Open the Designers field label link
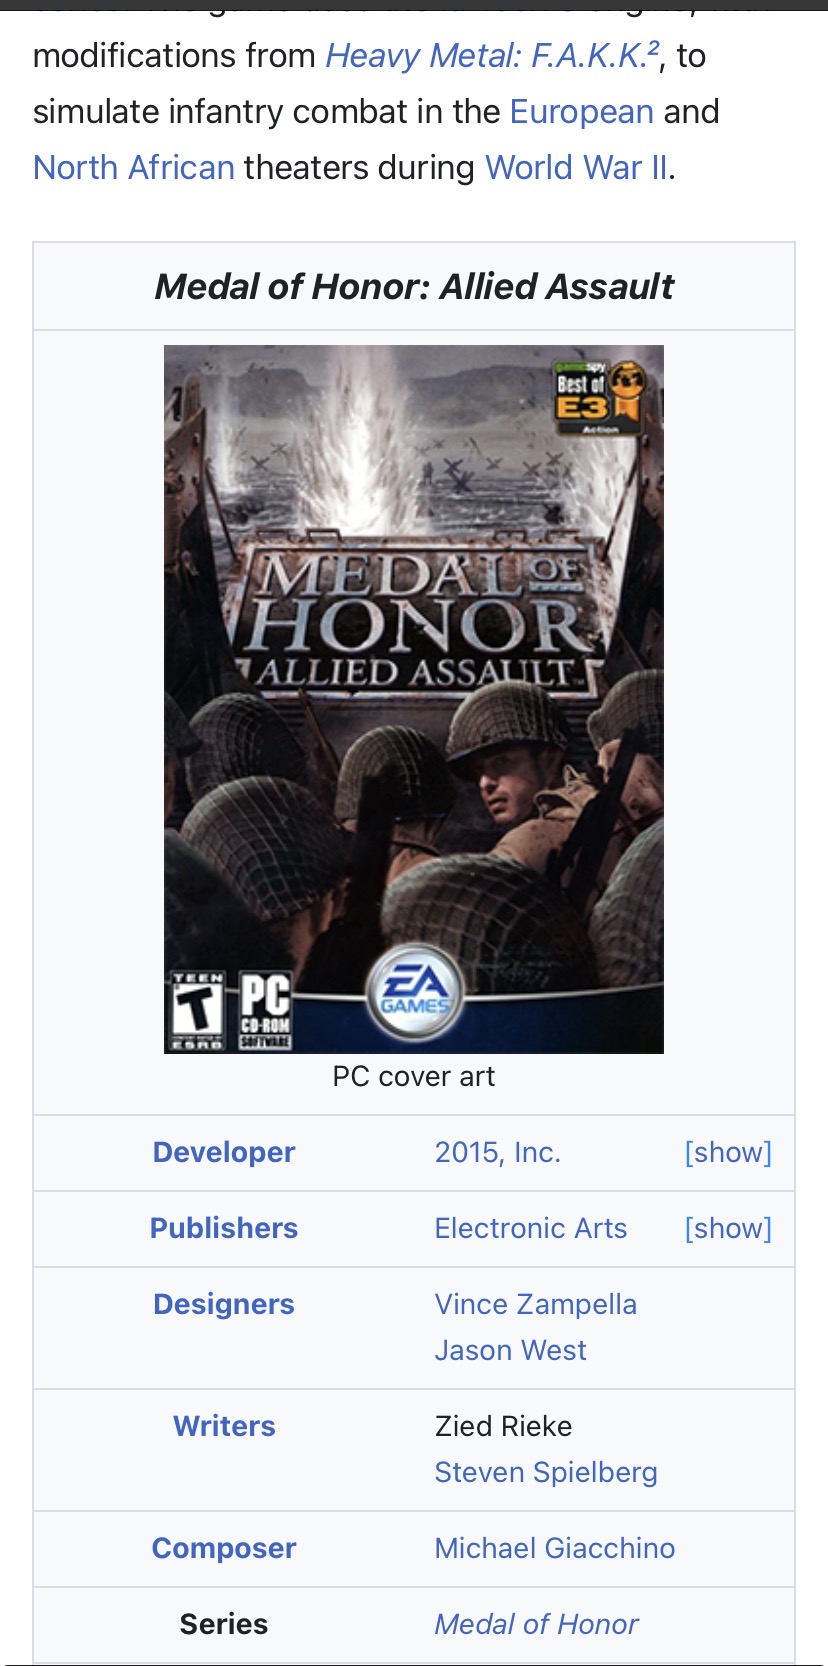This screenshot has width=828, height=1666. (x=224, y=1304)
